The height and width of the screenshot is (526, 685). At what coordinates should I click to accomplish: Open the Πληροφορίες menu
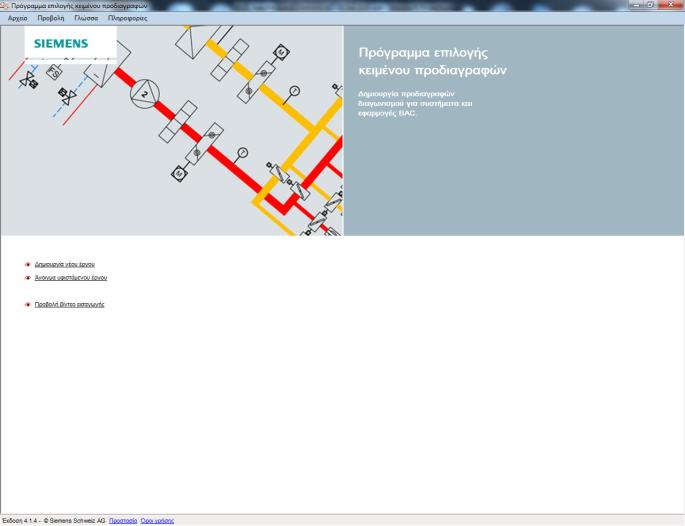click(x=128, y=18)
